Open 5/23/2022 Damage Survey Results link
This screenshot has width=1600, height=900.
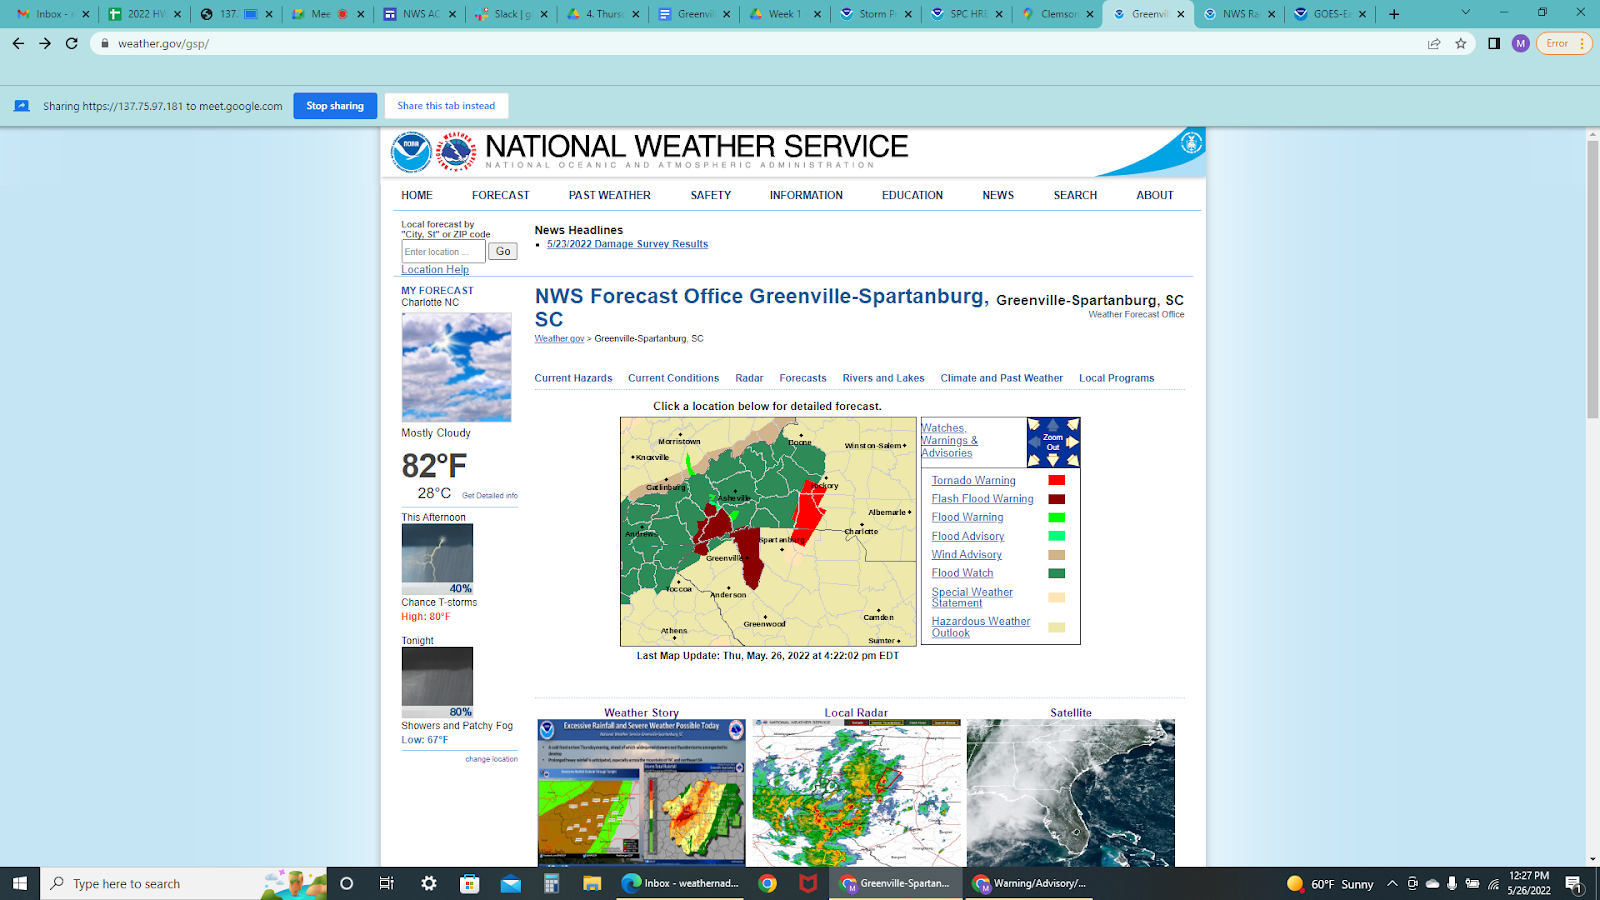pos(627,244)
